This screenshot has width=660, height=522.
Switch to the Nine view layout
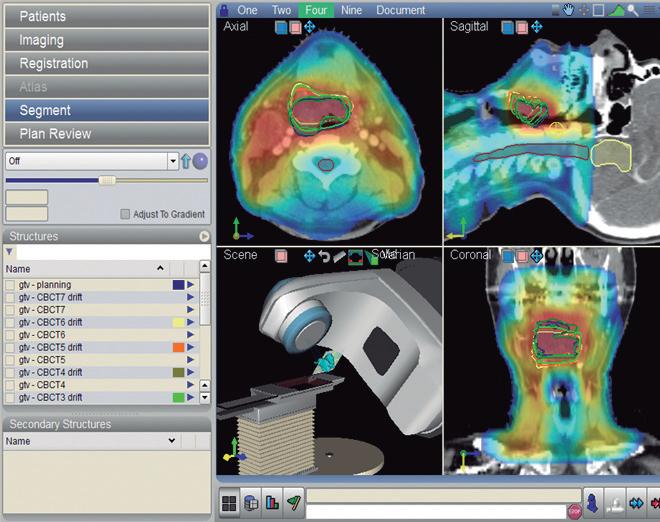[x=351, y=10]
